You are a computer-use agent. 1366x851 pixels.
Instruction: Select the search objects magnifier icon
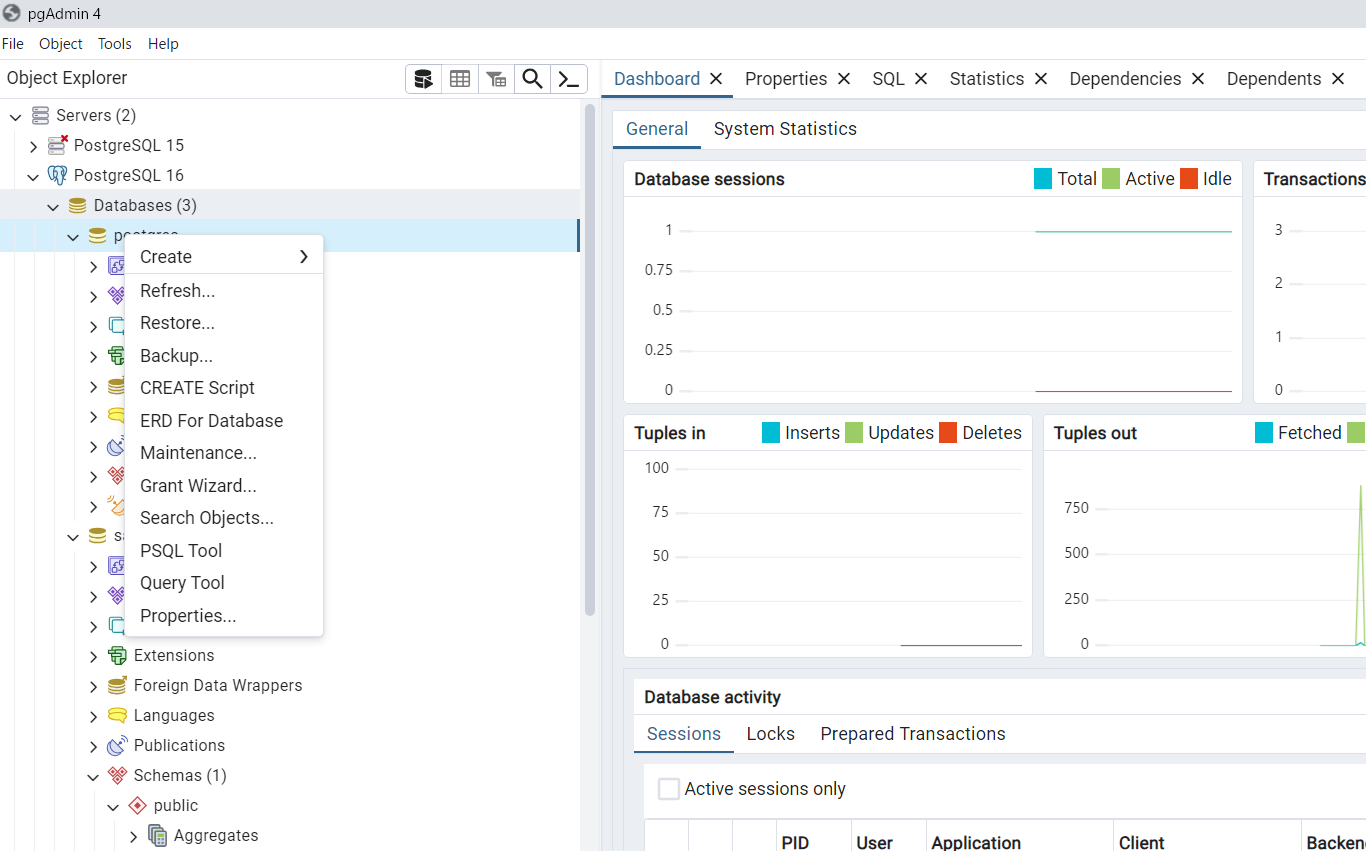pyautogui.click(x=532, y=78)
